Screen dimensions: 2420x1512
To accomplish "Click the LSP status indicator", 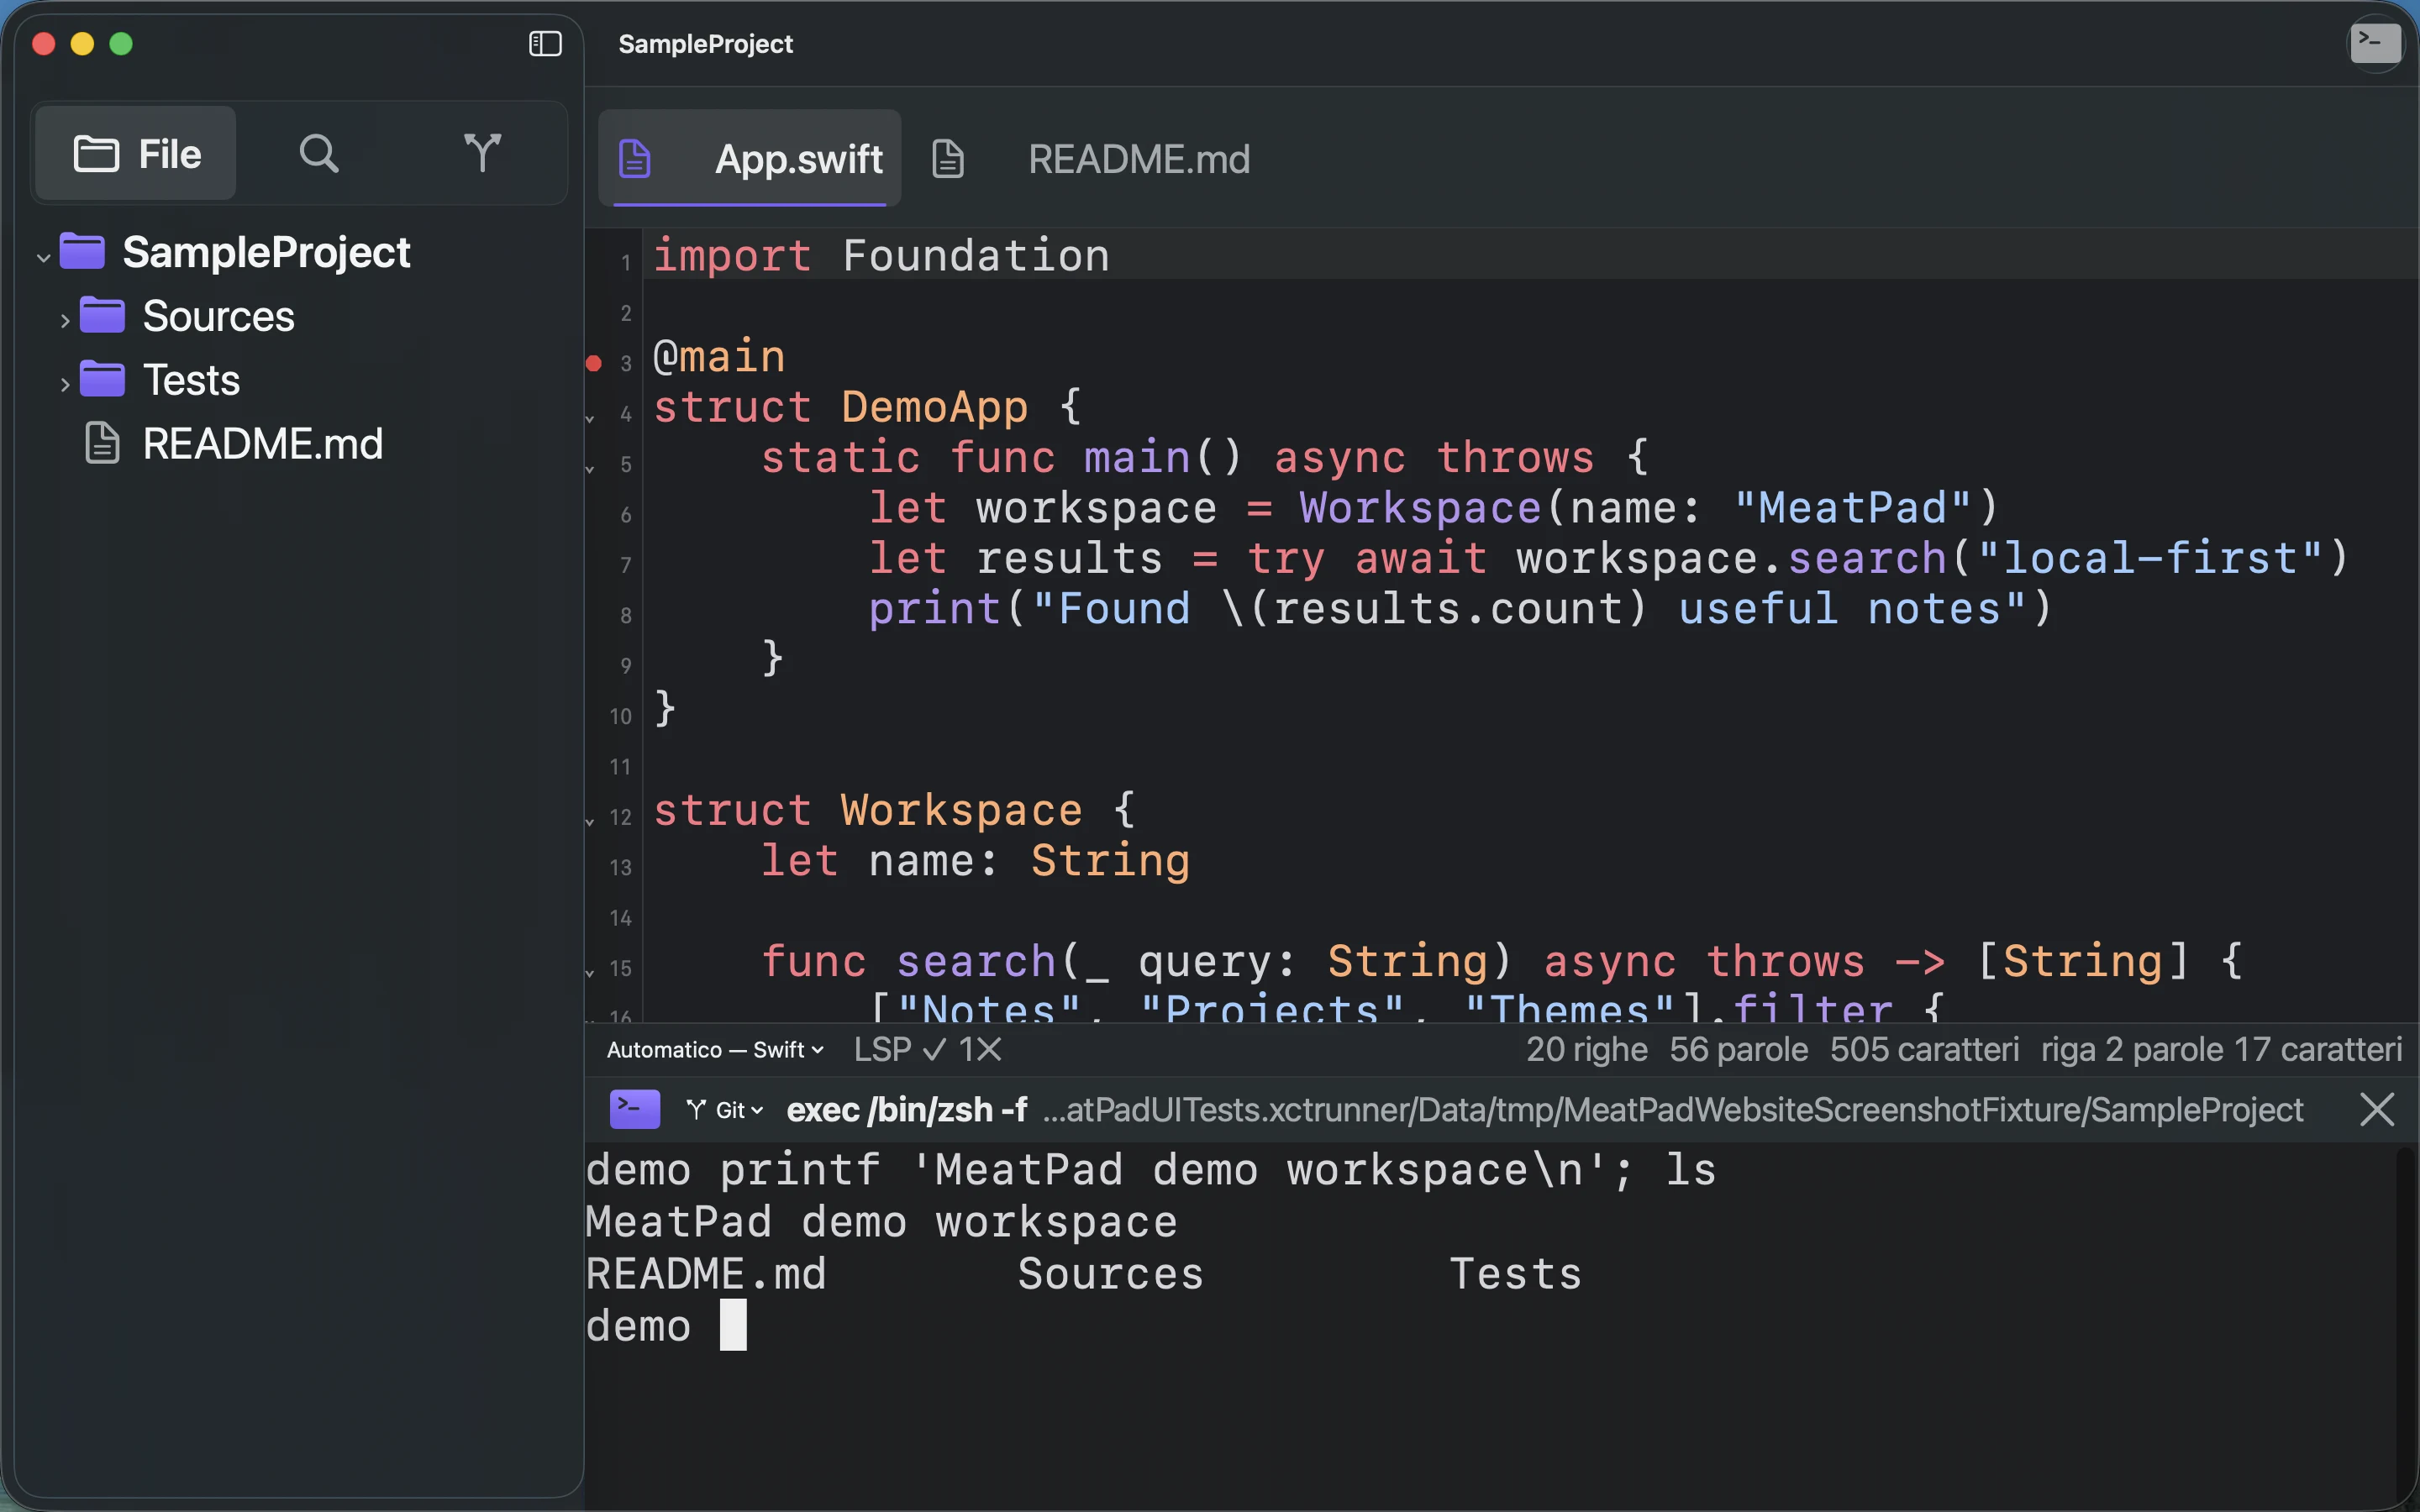I will (x=900, y=1049).
